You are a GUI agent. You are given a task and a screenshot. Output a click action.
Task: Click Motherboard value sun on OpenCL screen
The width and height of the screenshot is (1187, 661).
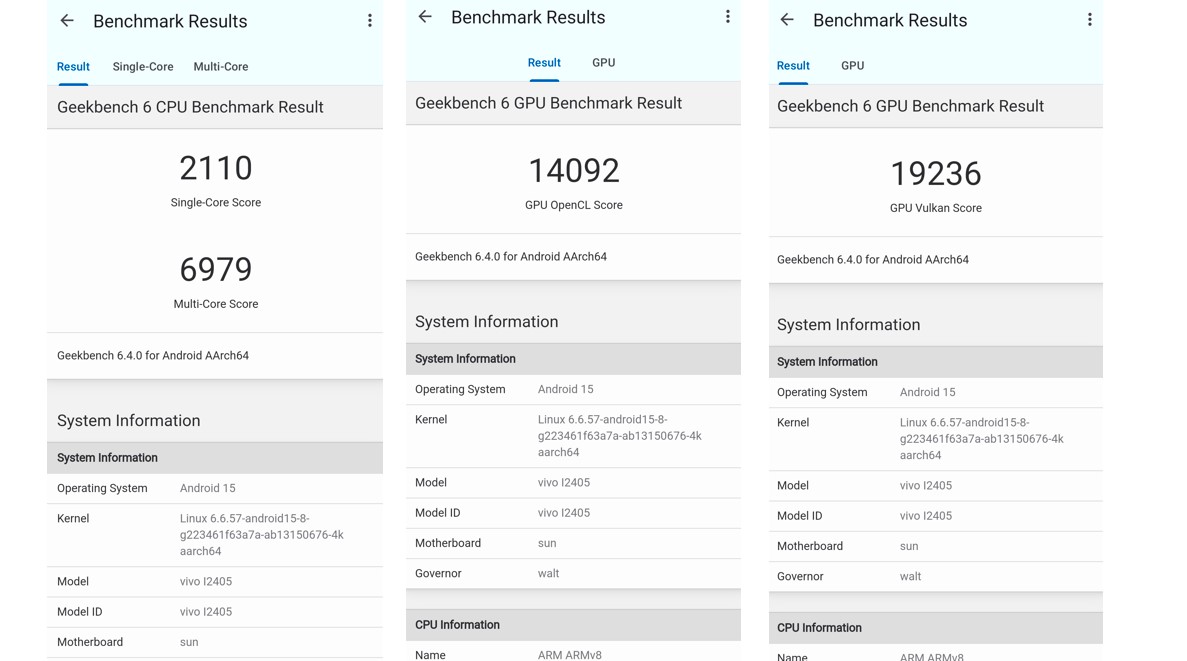(x=547, y=543)
